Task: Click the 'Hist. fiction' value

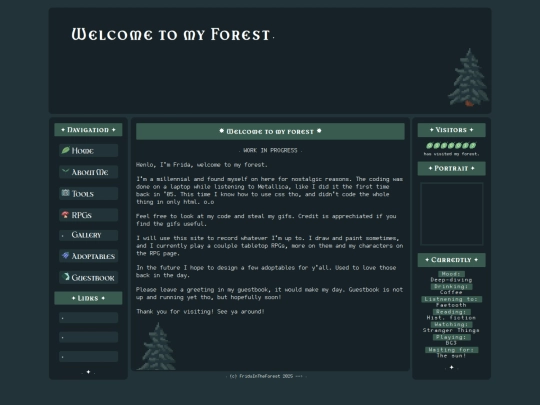Action: (x=451, y=318)
